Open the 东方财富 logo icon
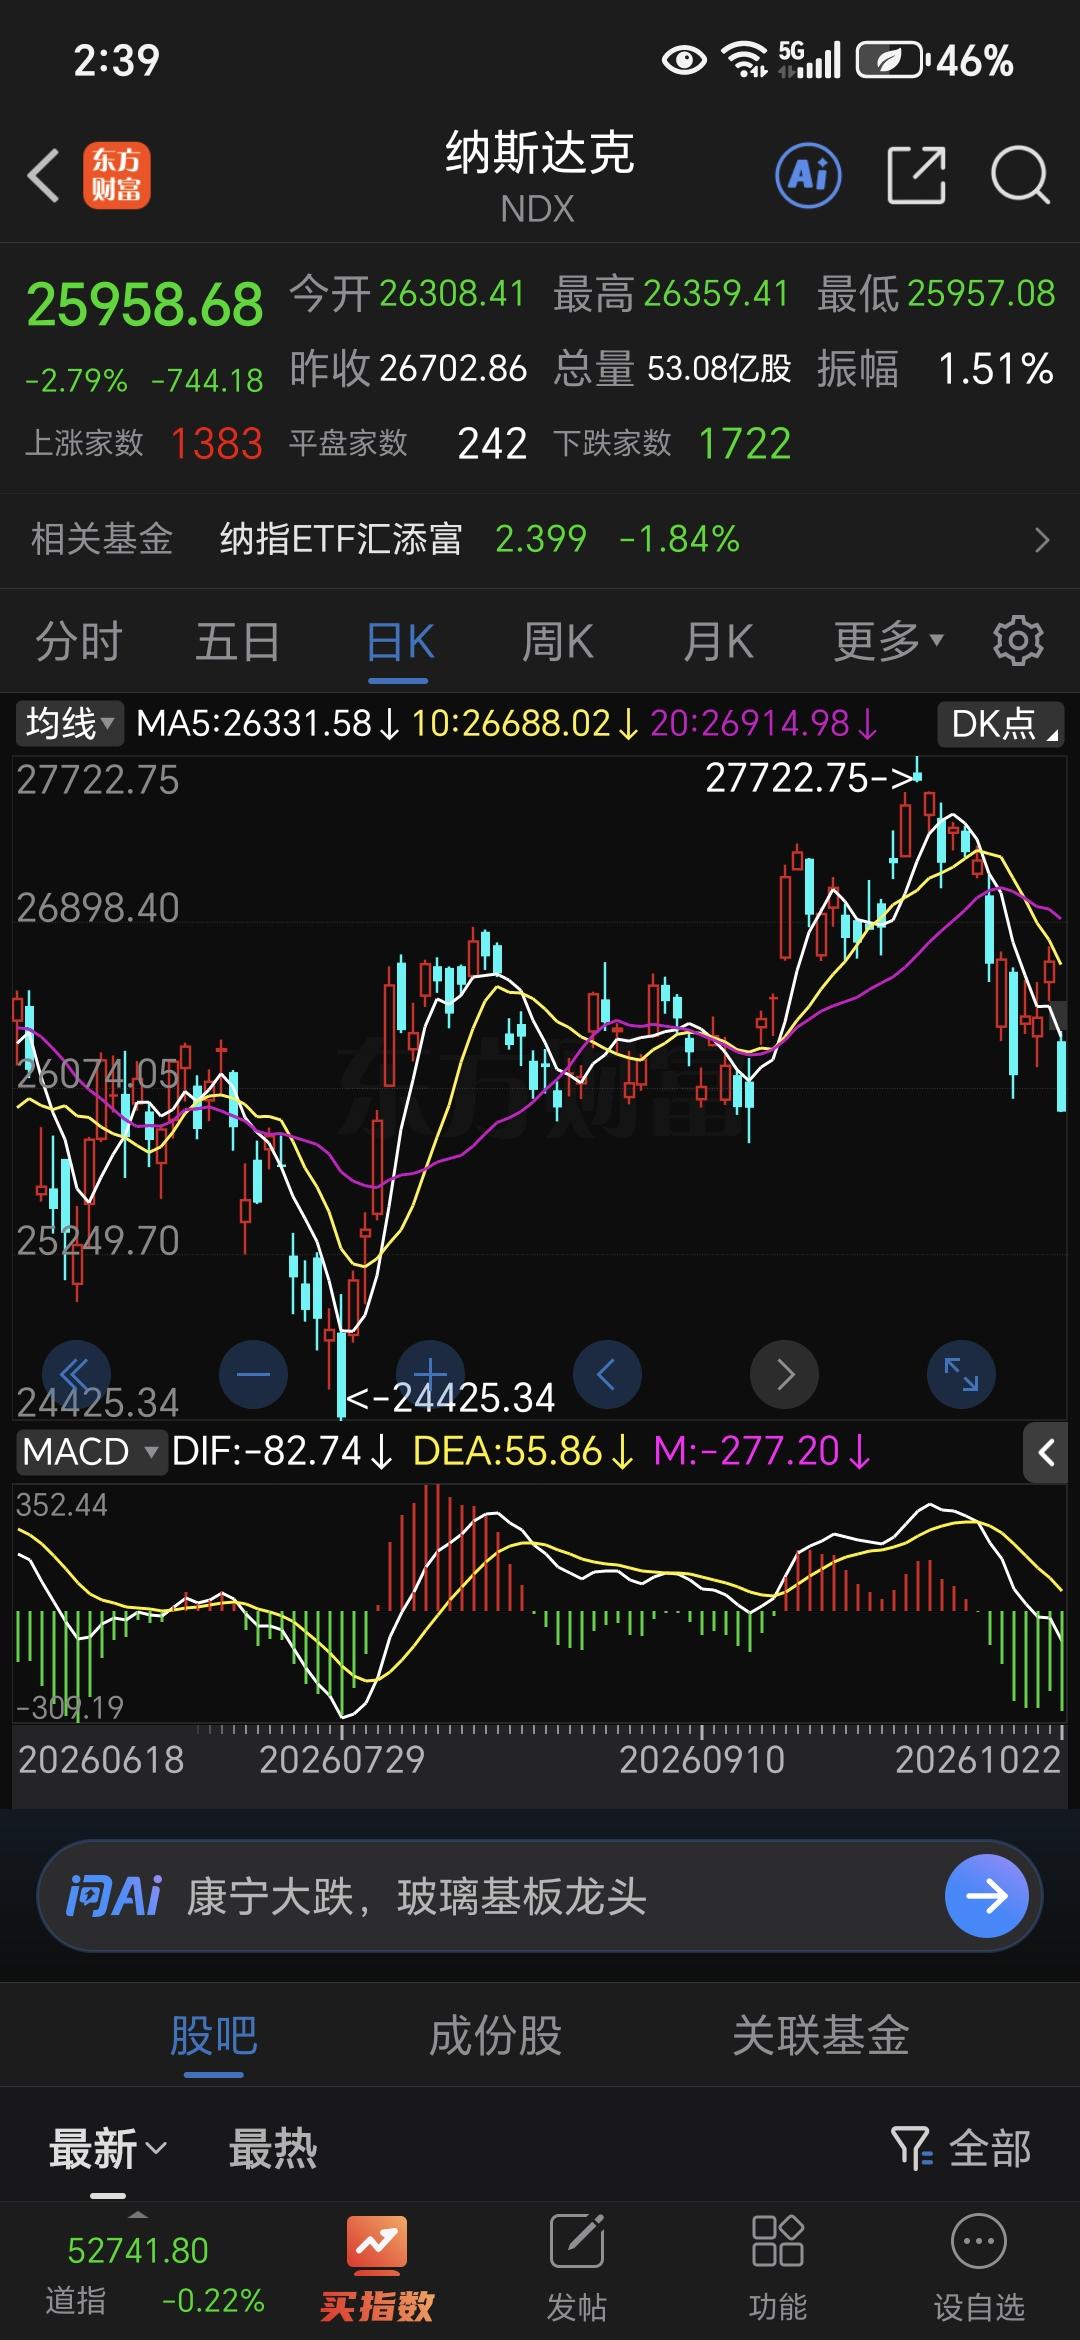 117,175
